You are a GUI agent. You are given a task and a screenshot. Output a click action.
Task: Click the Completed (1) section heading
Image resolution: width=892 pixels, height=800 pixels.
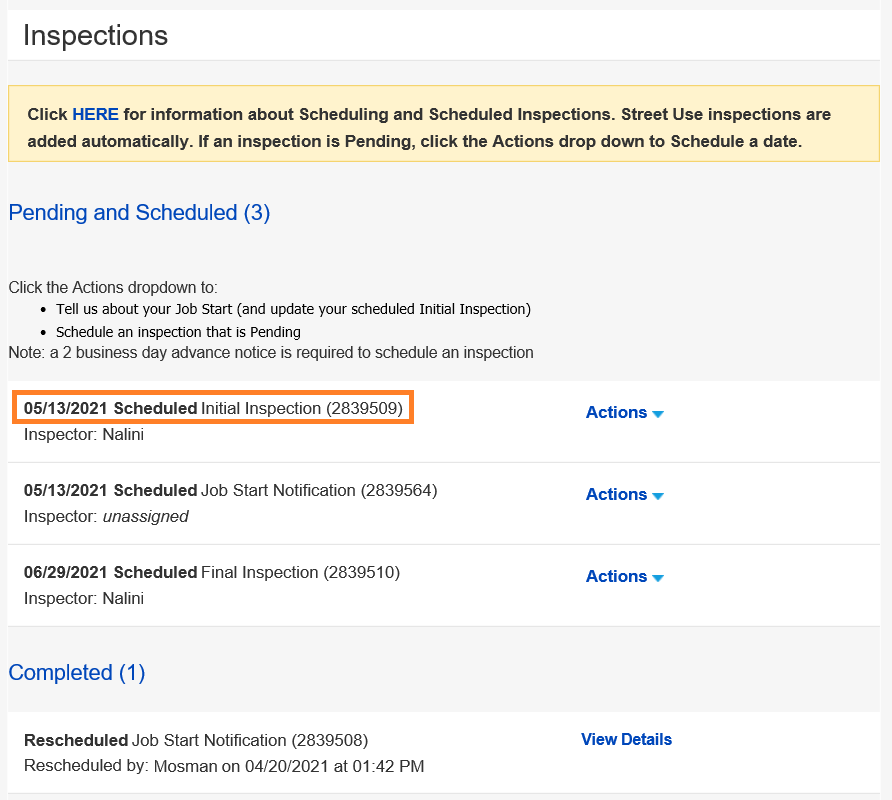click(x=76, y=673)
